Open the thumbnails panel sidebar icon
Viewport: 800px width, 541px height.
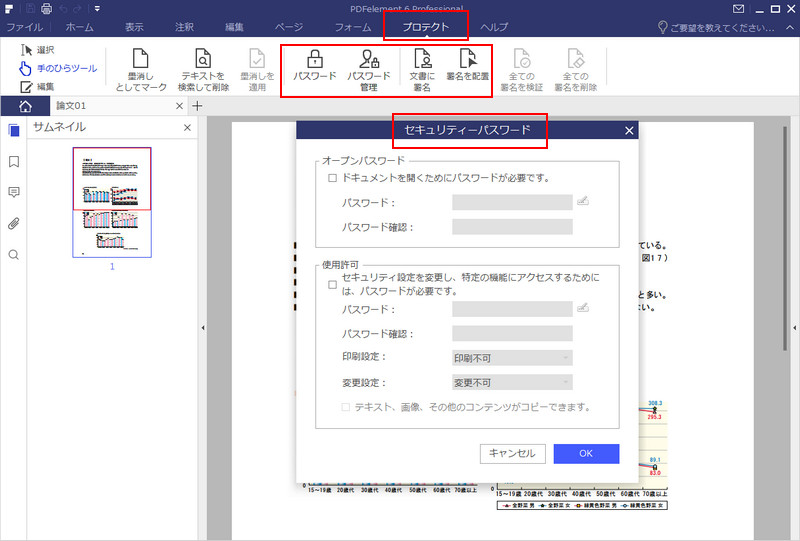[14, 130]
